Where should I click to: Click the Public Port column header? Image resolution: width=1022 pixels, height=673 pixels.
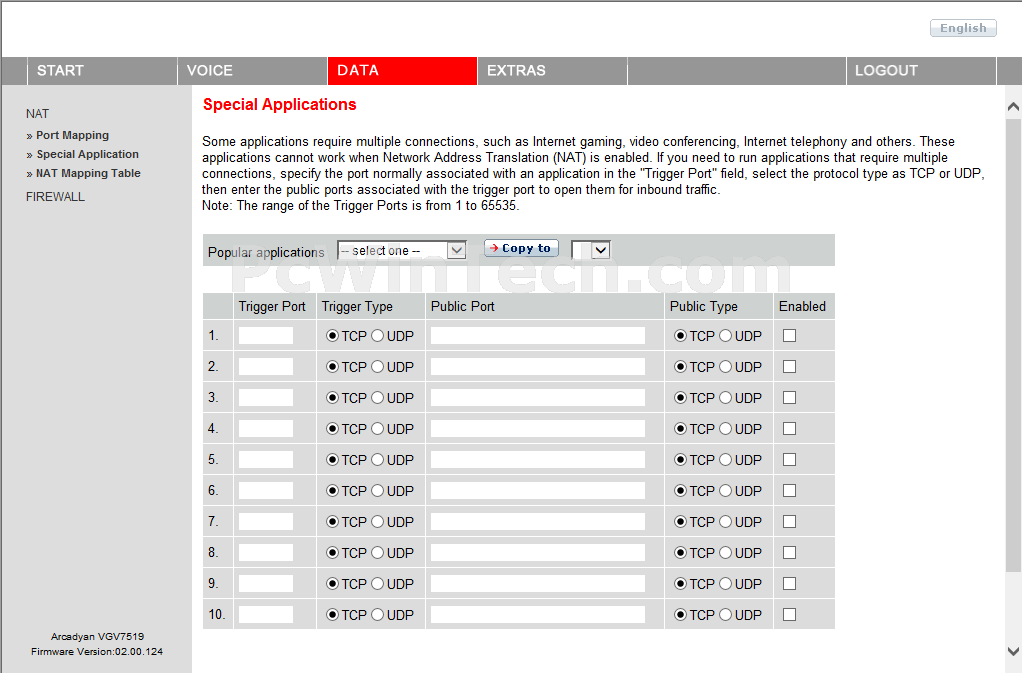click(463, 306)
